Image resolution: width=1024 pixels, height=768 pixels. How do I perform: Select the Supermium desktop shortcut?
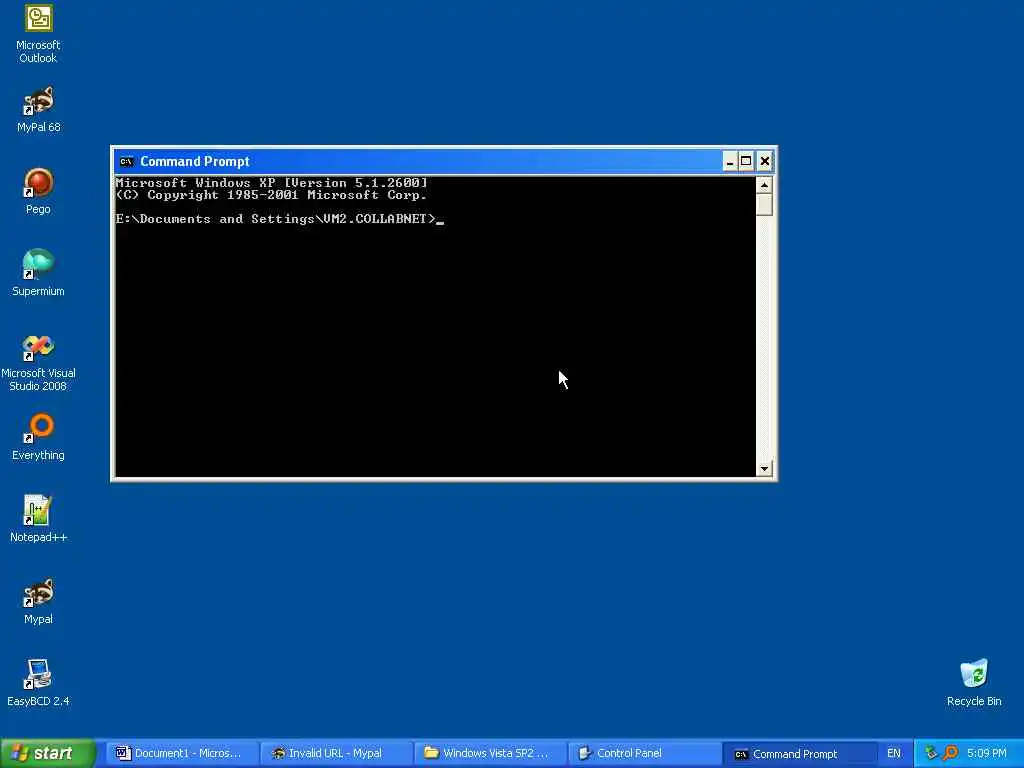pos(38,273)
